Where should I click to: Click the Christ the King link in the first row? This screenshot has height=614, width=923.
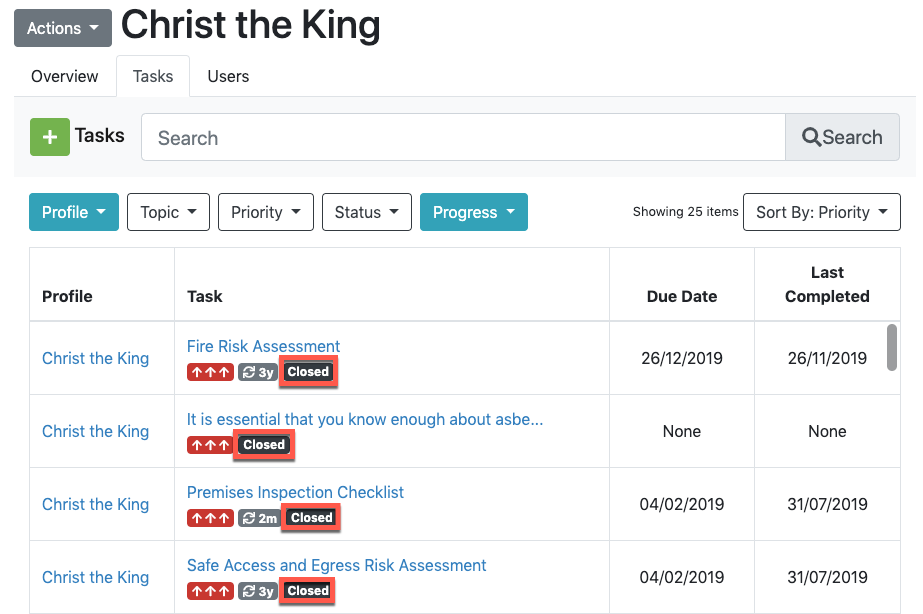pyautogui.click(x=95, y=358)
